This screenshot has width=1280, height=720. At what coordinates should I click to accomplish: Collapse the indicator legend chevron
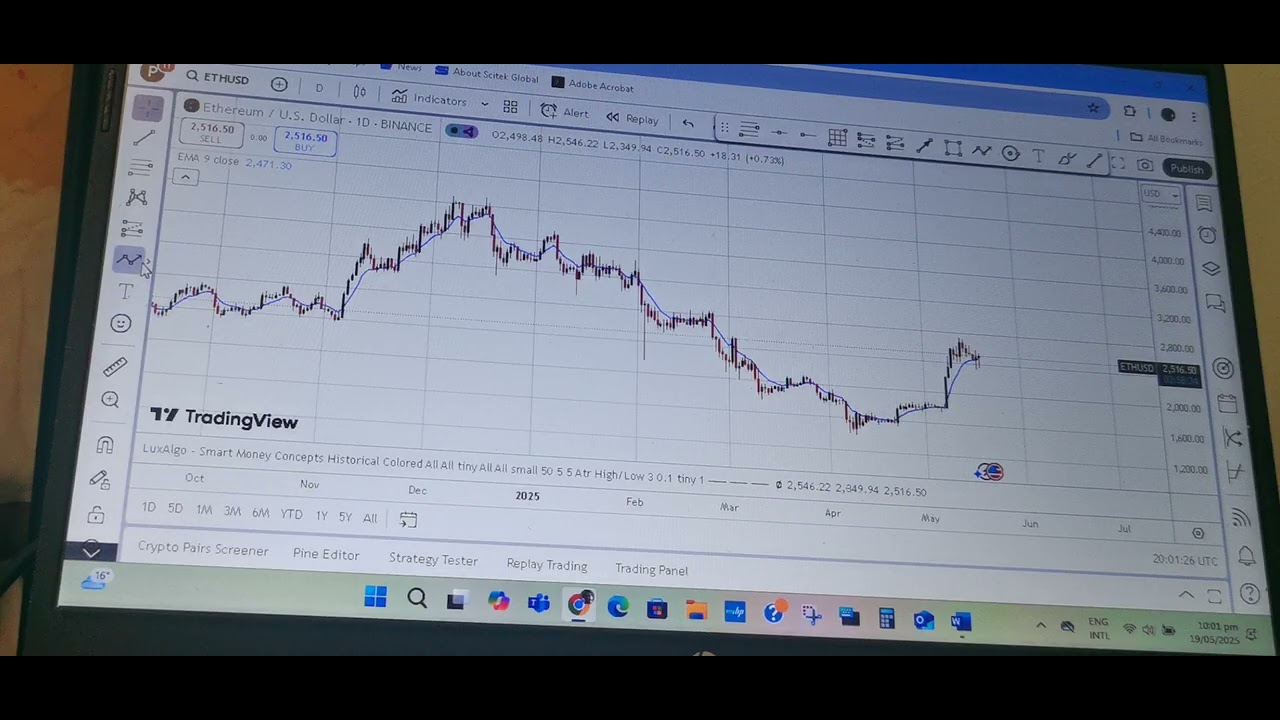pos(185,177)
